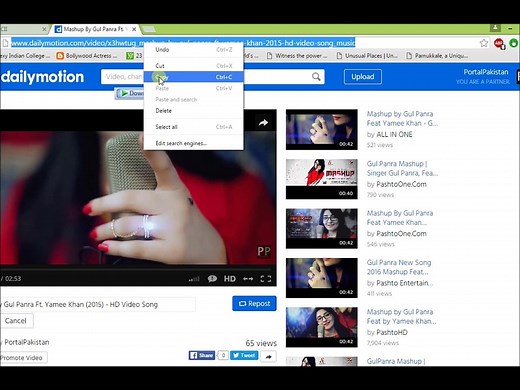Enter fullscreen mode on video player

pos(266,279)
